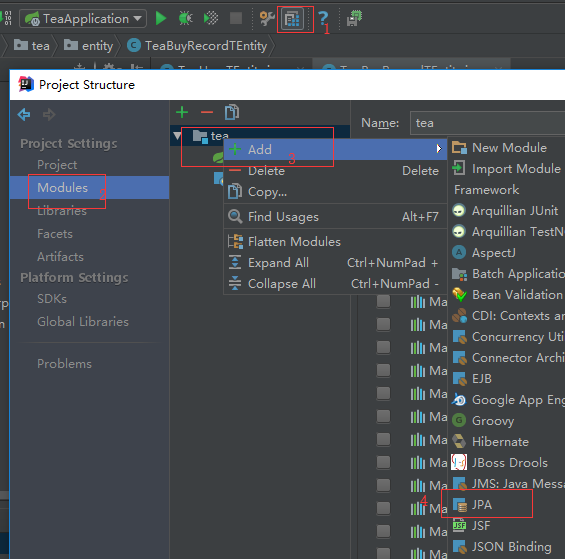Viewport: 565px width, 559px height.
Task: Remove module with red minus icon
Action: pos(207,112)
